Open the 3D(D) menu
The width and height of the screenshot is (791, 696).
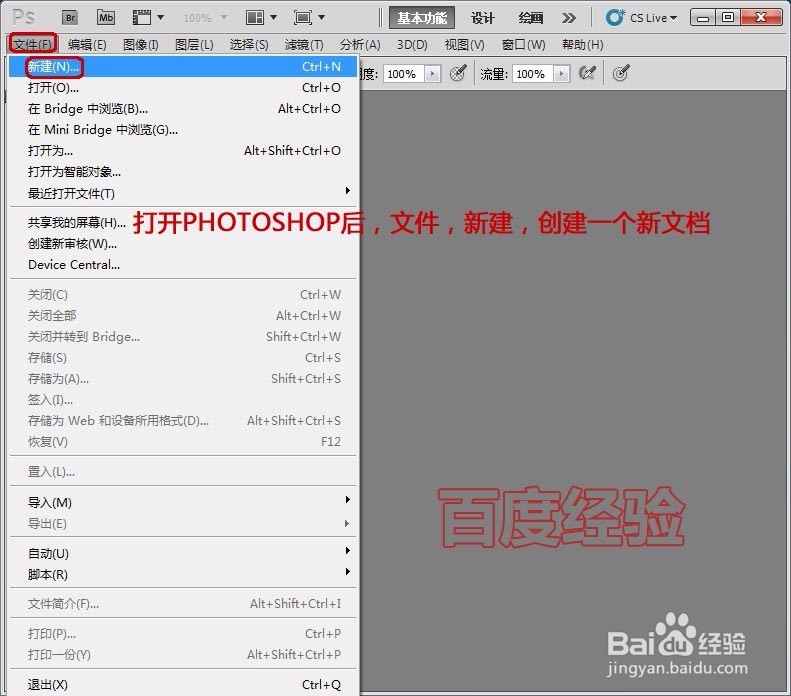pyautogui.click(x=412, y=44)
